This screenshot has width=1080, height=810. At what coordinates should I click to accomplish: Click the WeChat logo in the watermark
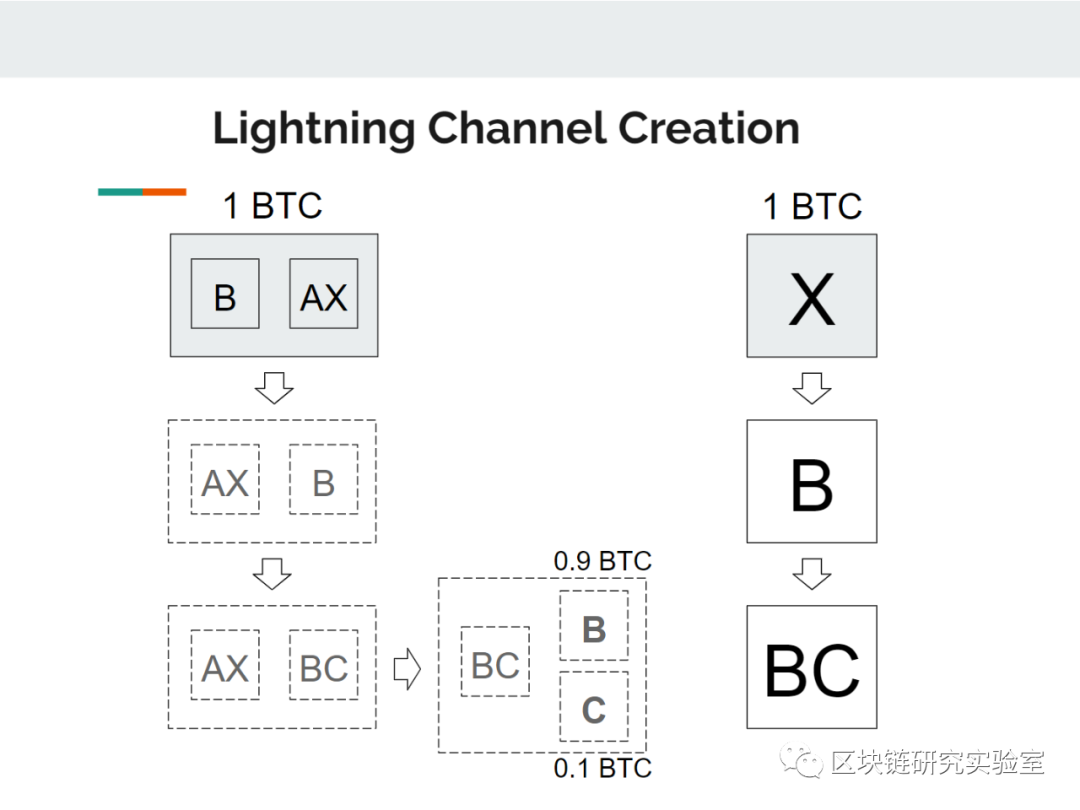point(802,761)
